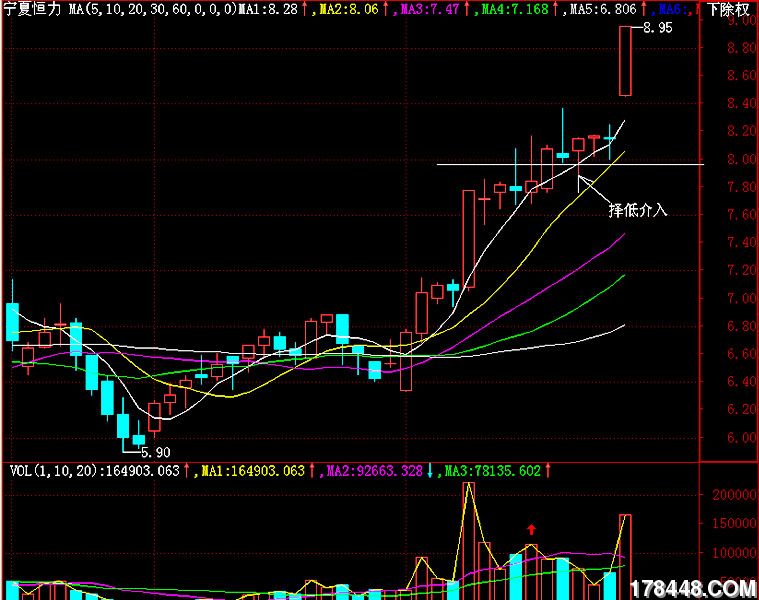The image size is (759, 600).
Task: Click the 8.95 high price label
Action: [658, 28]
